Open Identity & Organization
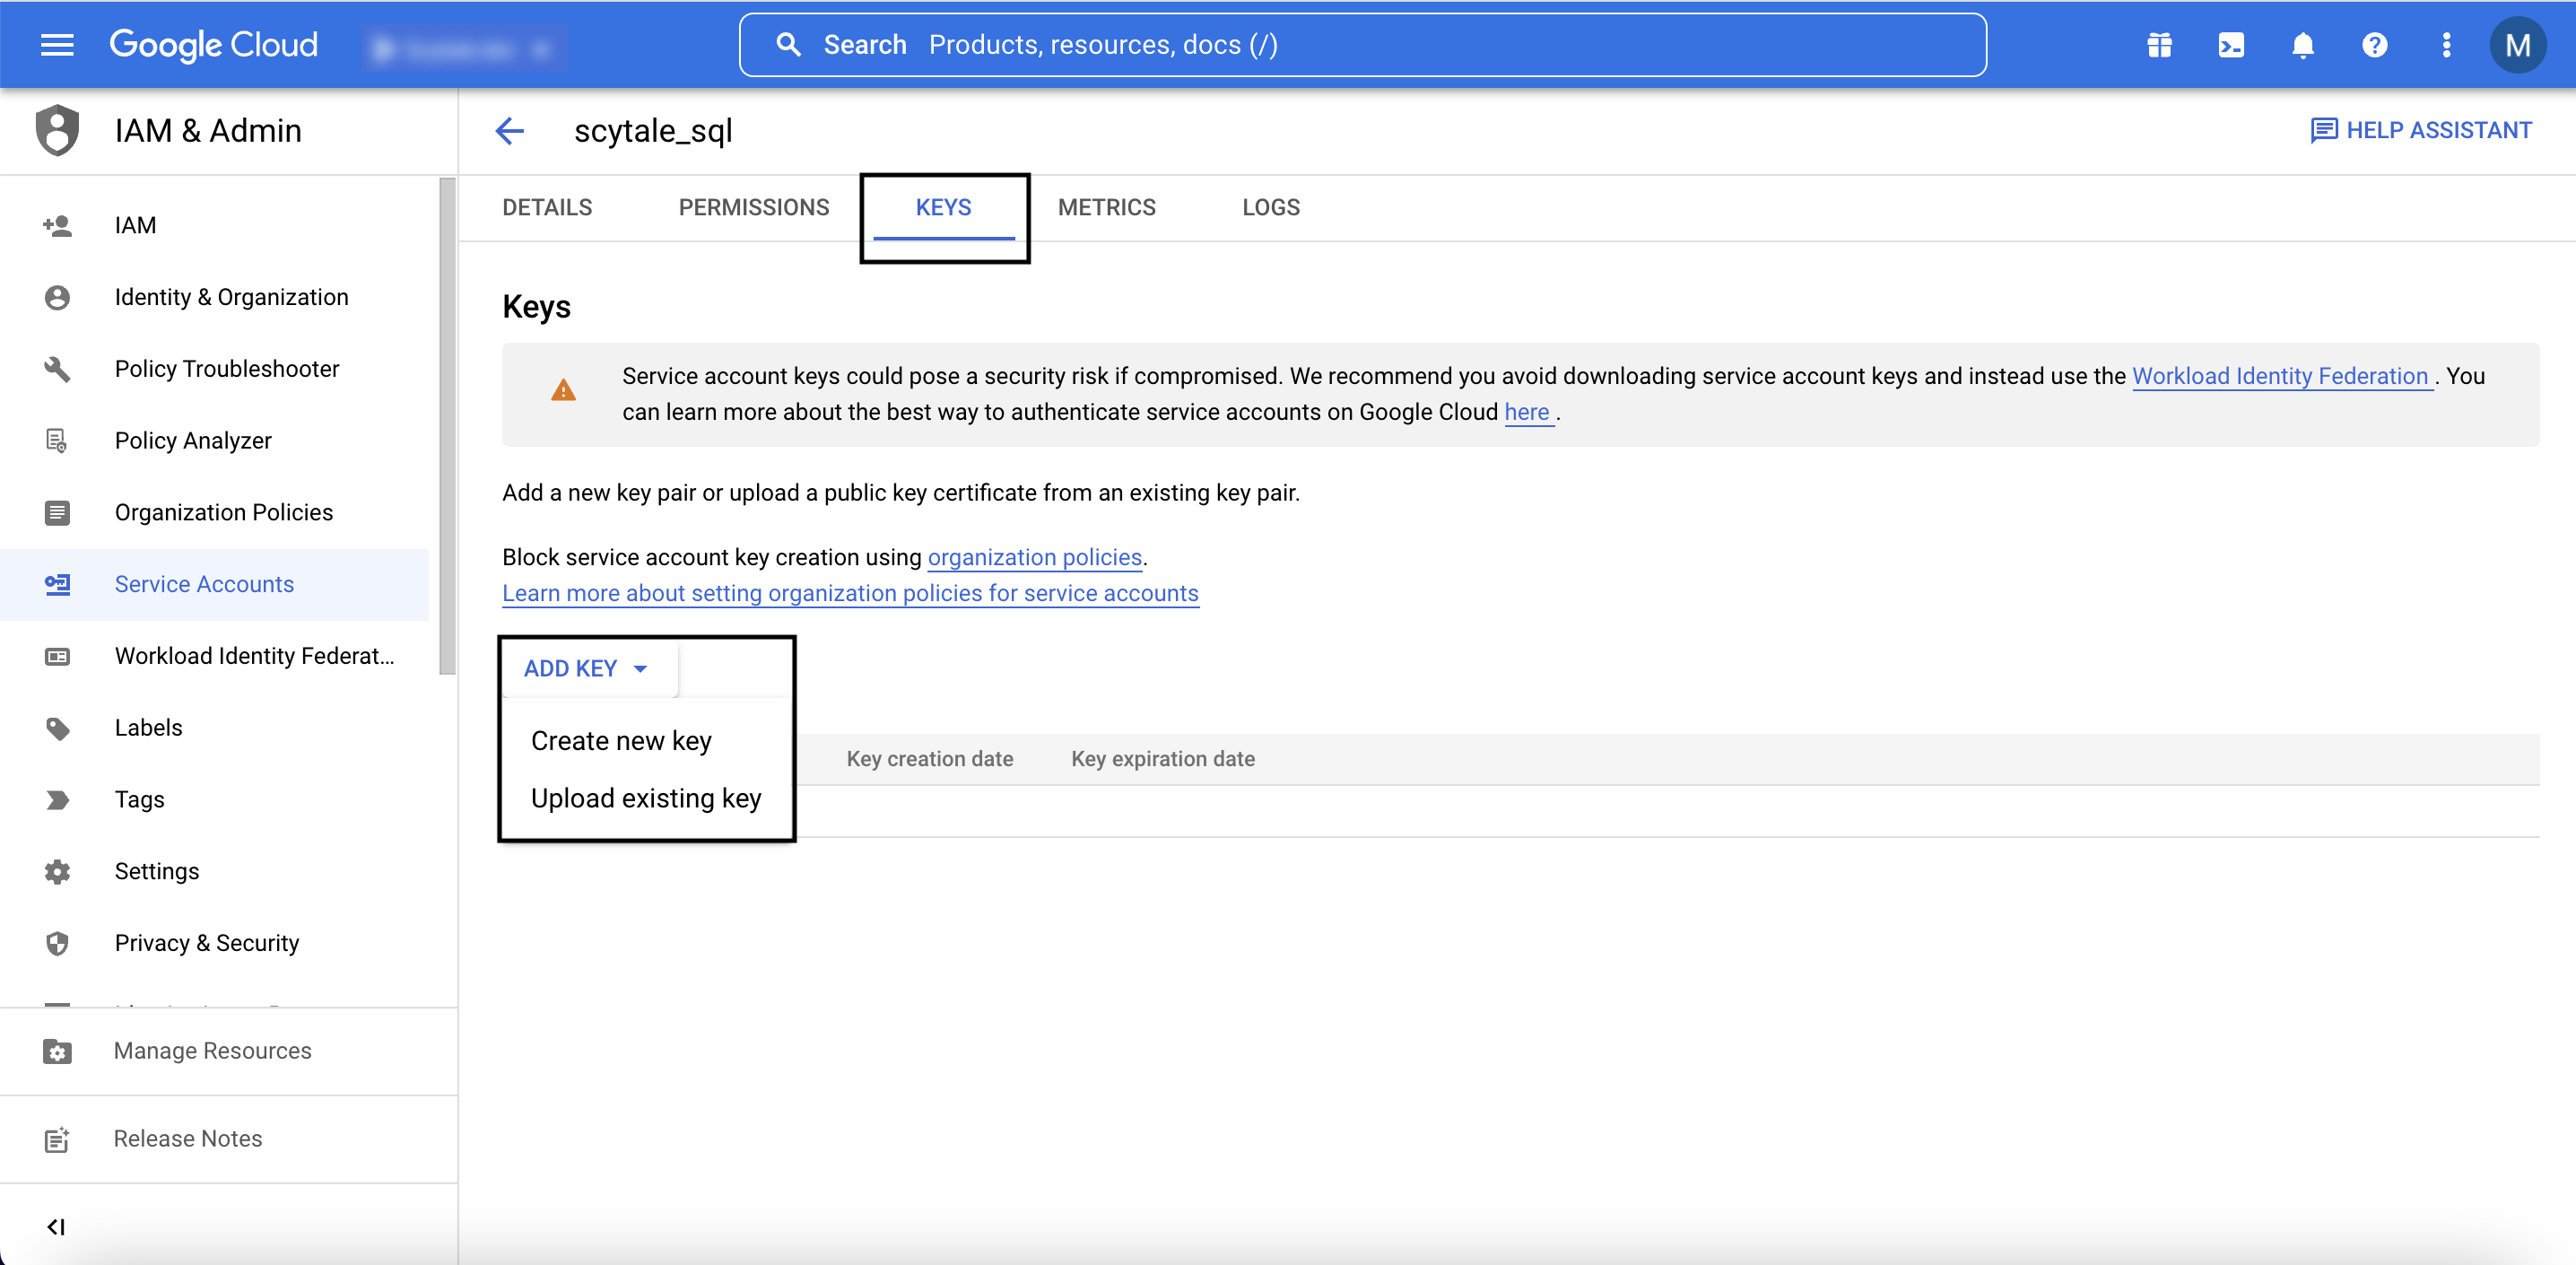The image size is (2576, 1265). click(214, 297)
